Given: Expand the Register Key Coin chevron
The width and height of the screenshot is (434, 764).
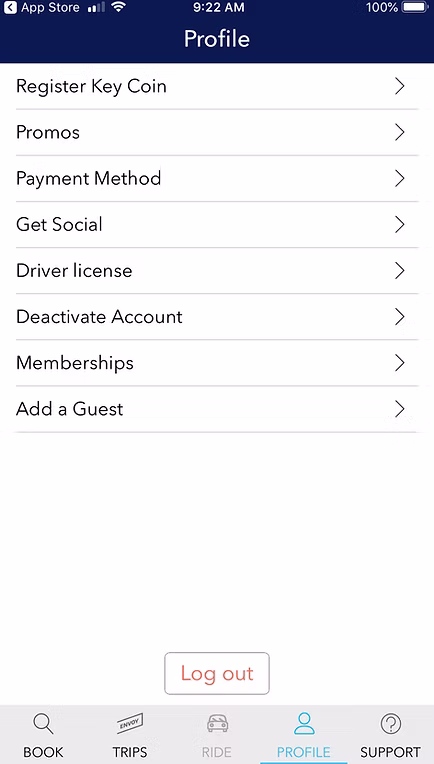Looking at the screenshot, I should (x=400, y=86).
